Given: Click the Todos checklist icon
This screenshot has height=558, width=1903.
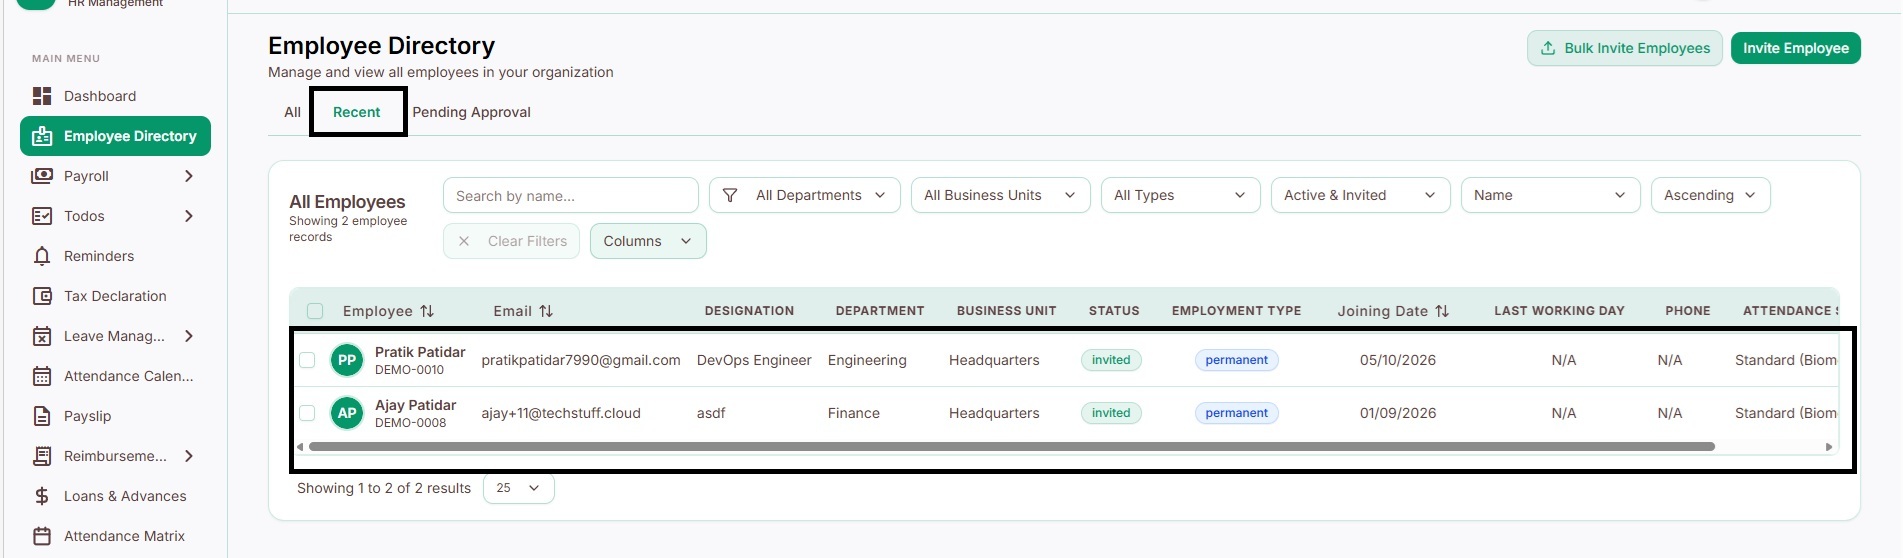Looking at the screenshot, I should pos(42,216).
